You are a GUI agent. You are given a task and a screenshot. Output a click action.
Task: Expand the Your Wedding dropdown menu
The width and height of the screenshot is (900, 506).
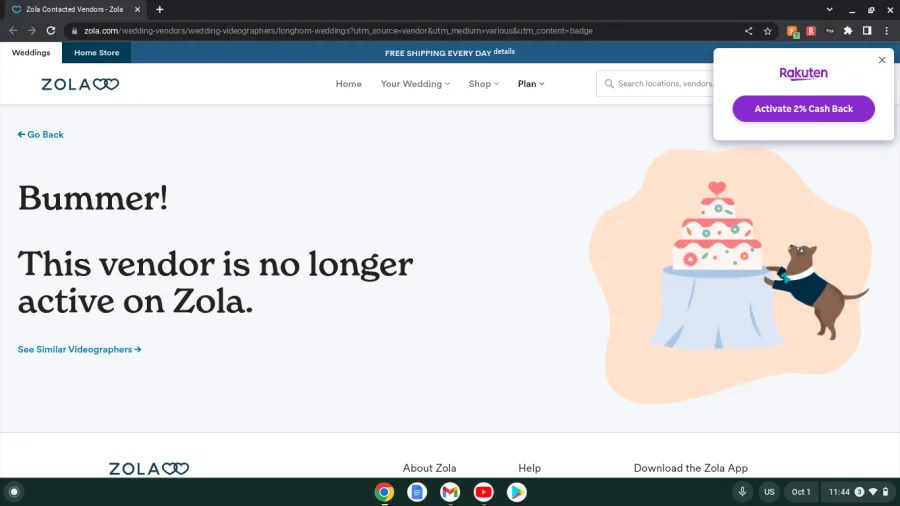click(415, 84)
